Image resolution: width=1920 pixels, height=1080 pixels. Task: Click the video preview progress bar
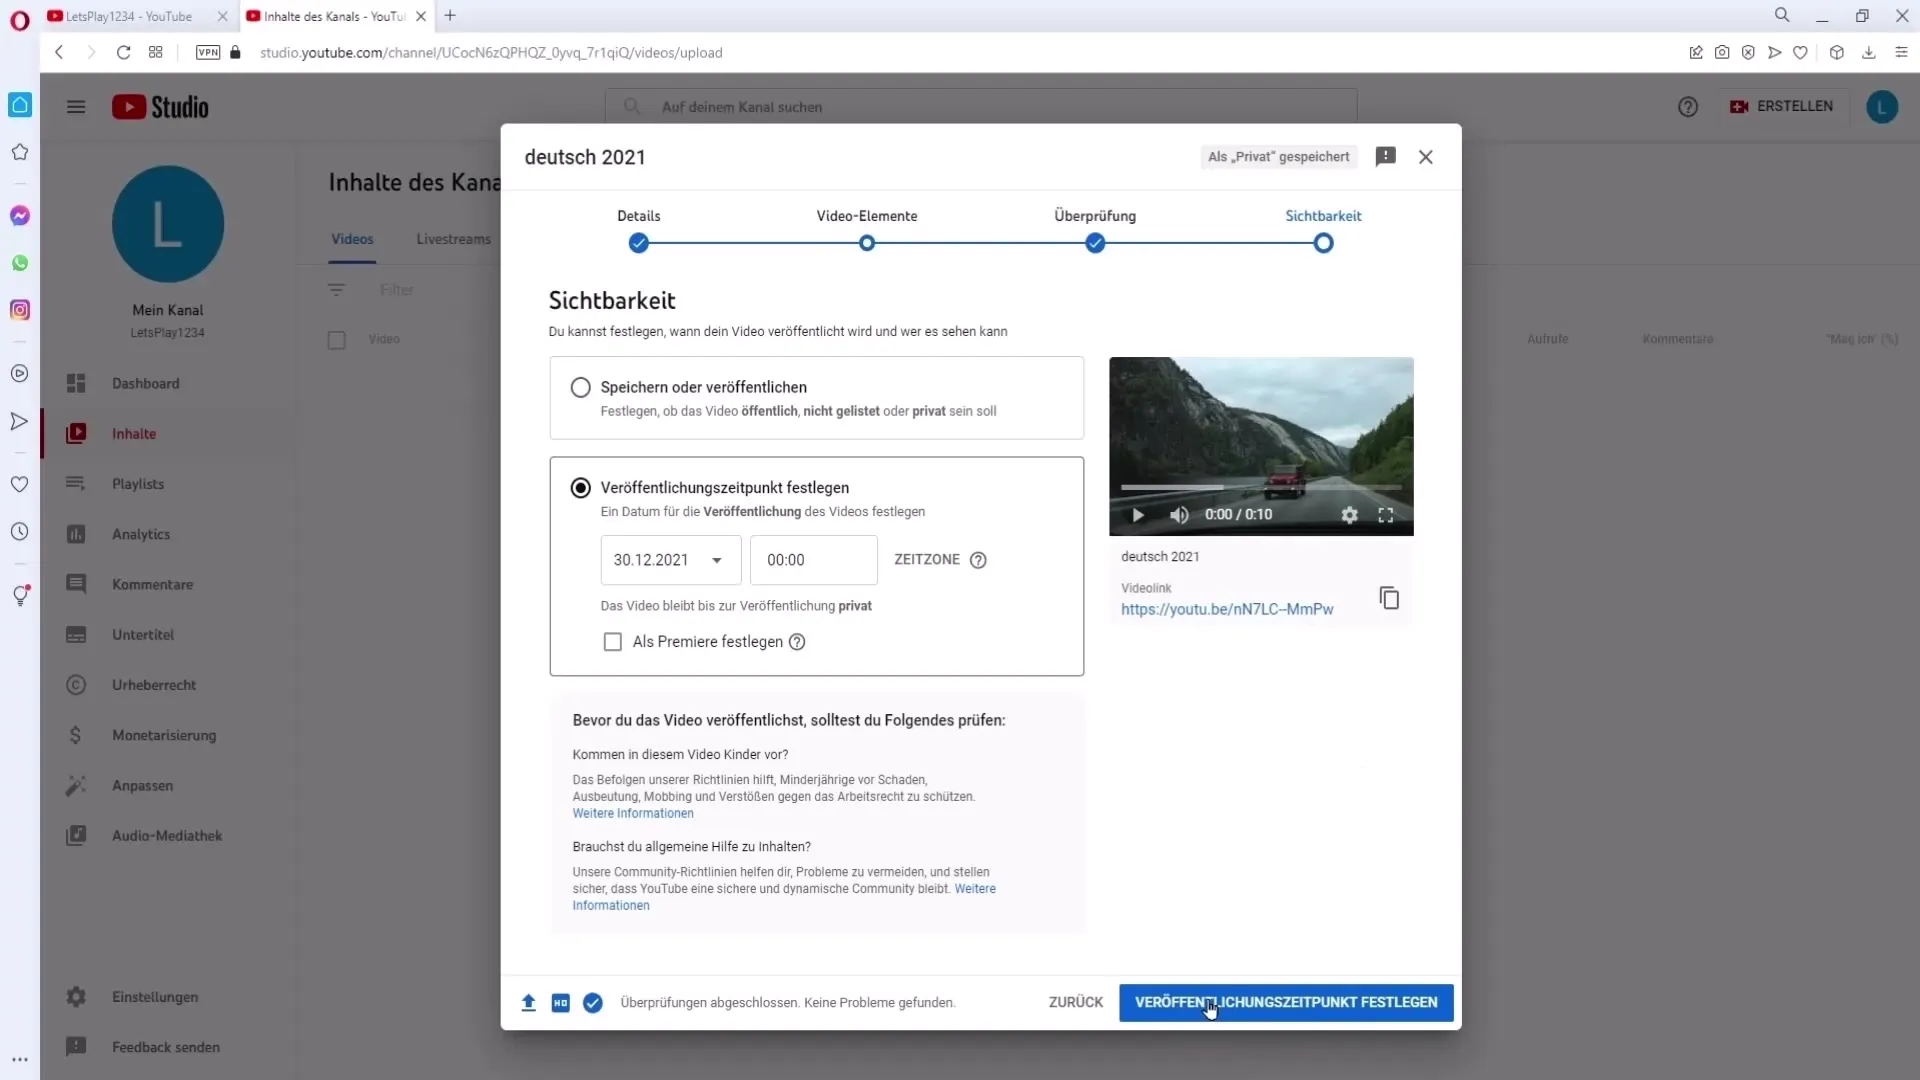click(x=1260, y=488)
